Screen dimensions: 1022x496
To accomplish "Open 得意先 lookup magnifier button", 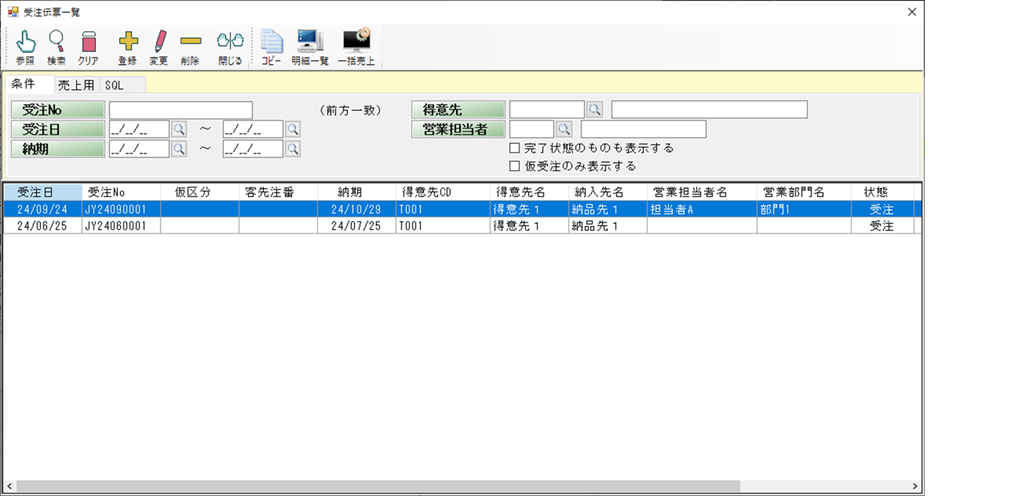I will [x=594, y=109].
